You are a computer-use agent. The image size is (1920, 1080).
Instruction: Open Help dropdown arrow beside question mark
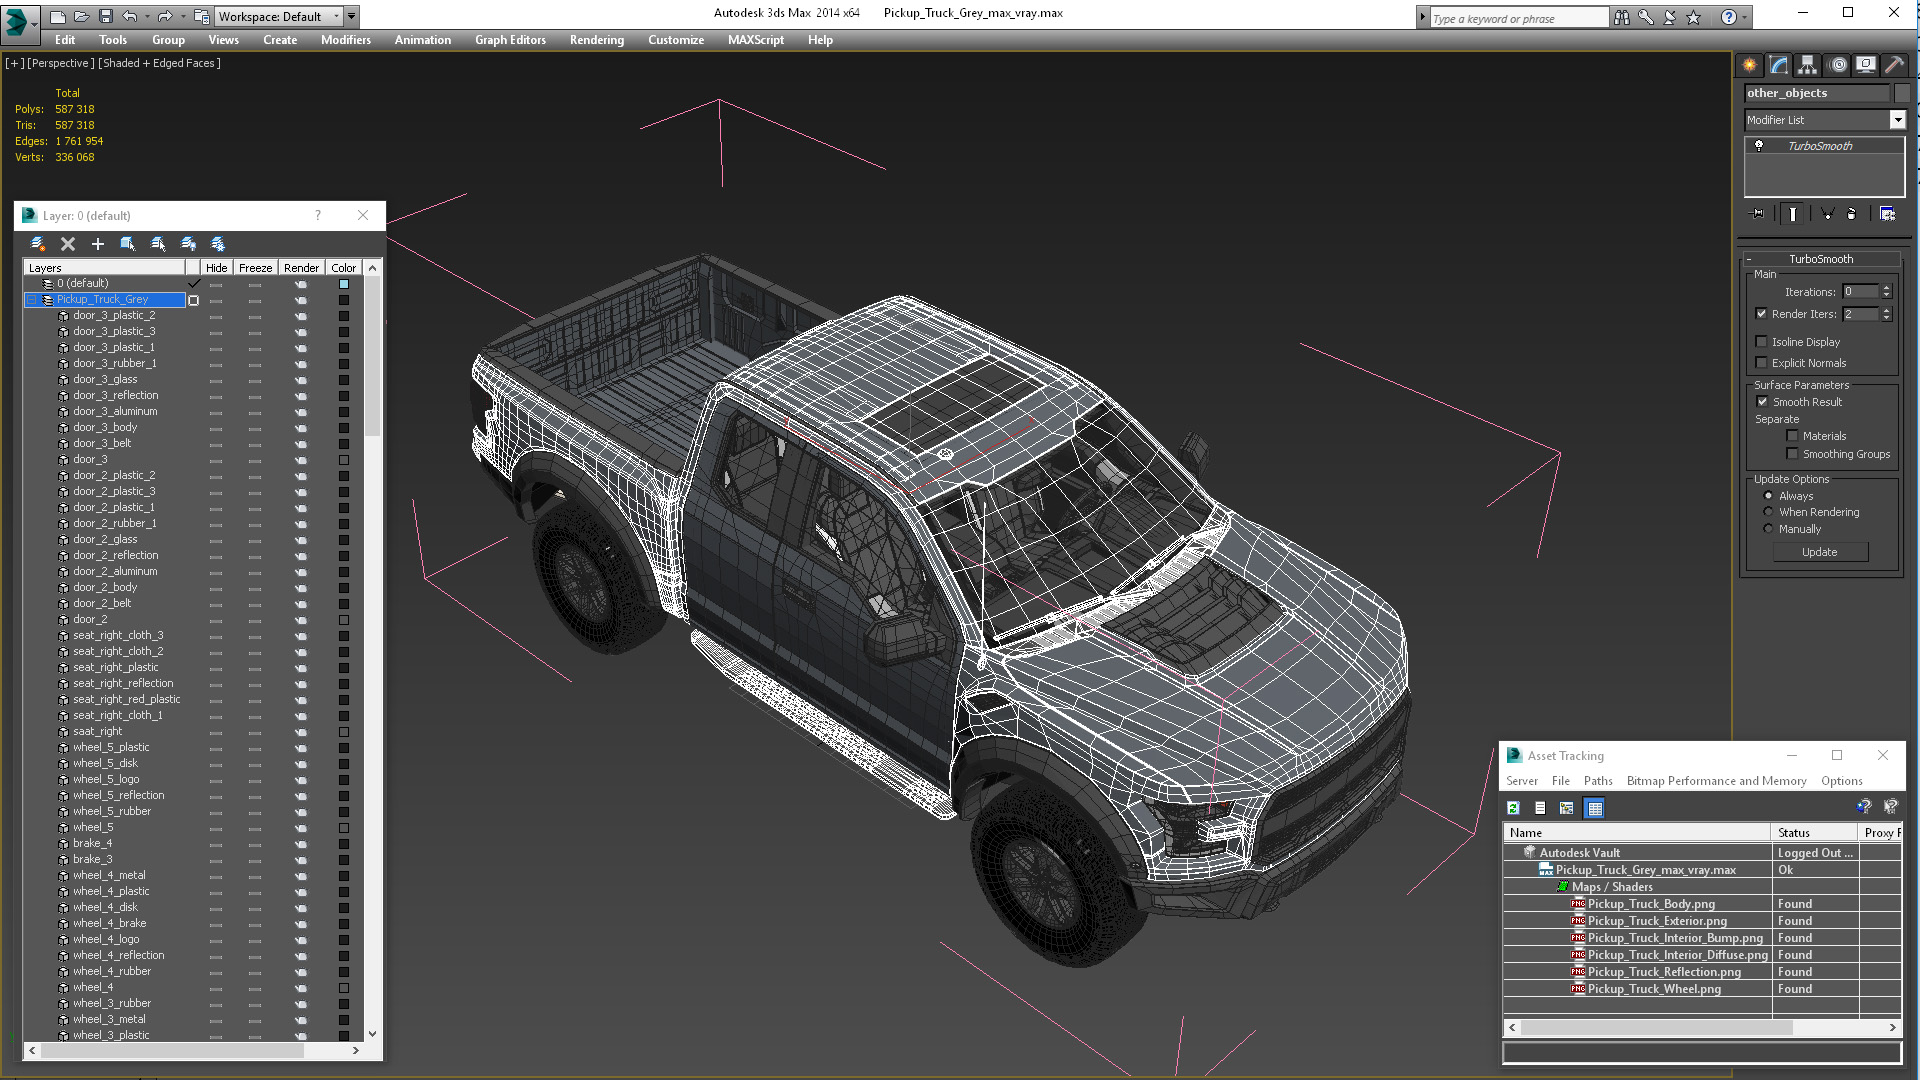point(1744,17)
